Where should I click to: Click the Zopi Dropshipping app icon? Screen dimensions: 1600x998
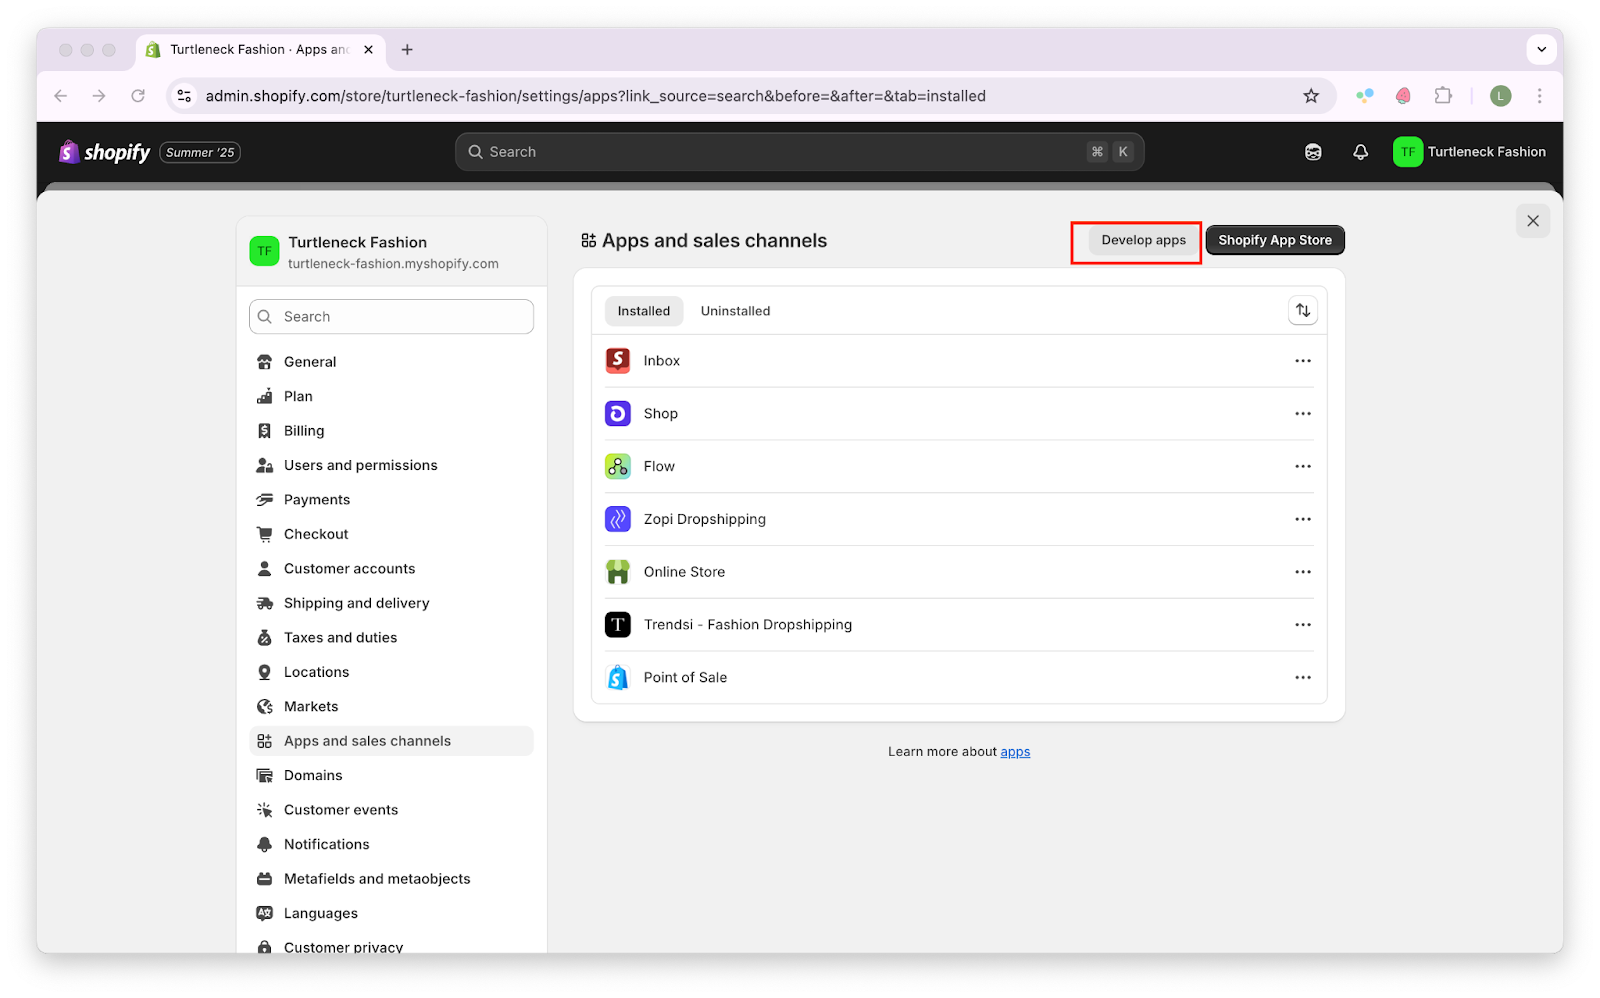click(618, 519)
